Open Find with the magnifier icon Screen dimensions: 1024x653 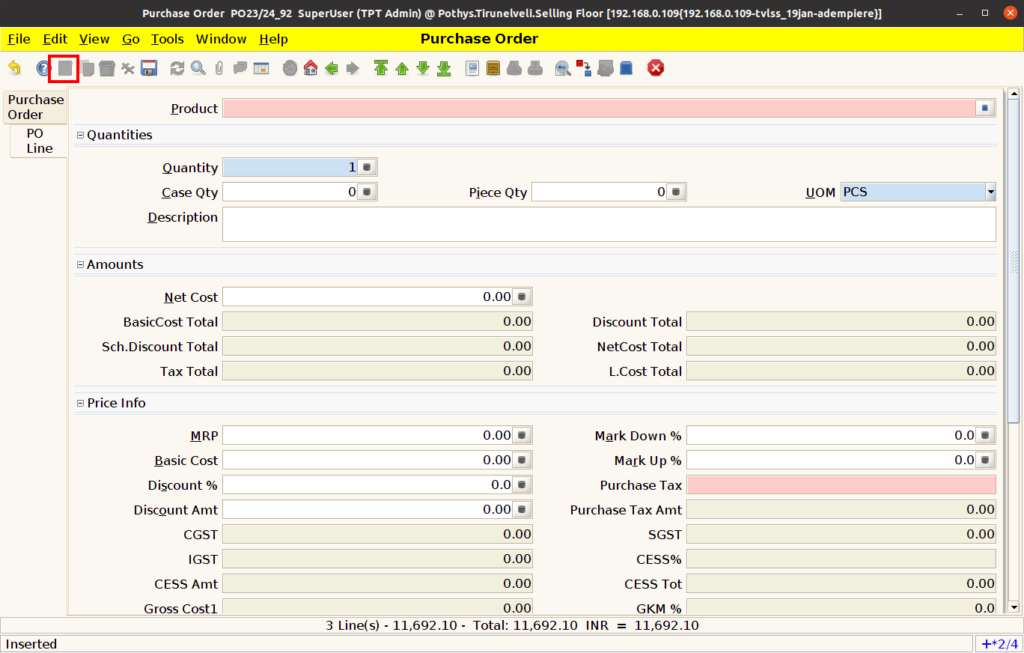(x=198, y=68)
